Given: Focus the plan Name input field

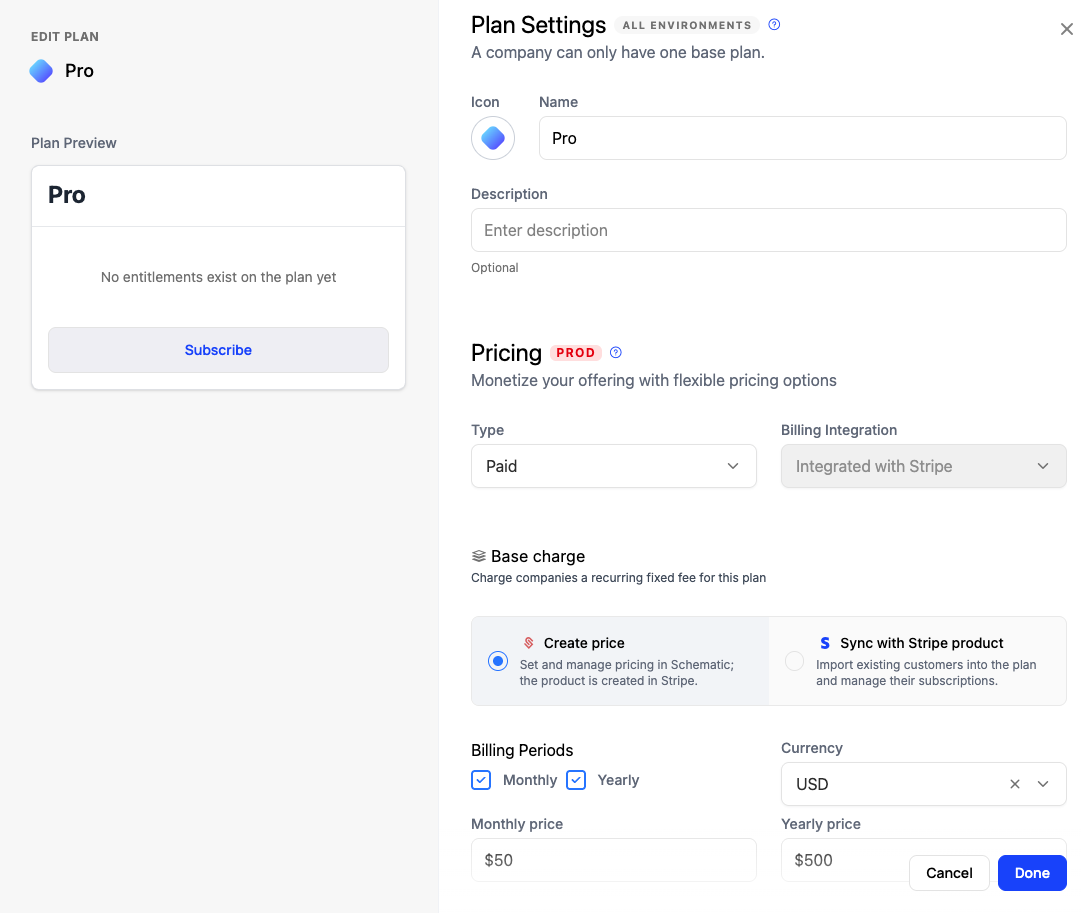Looking at the screenshot, I should tap(802, 138).
